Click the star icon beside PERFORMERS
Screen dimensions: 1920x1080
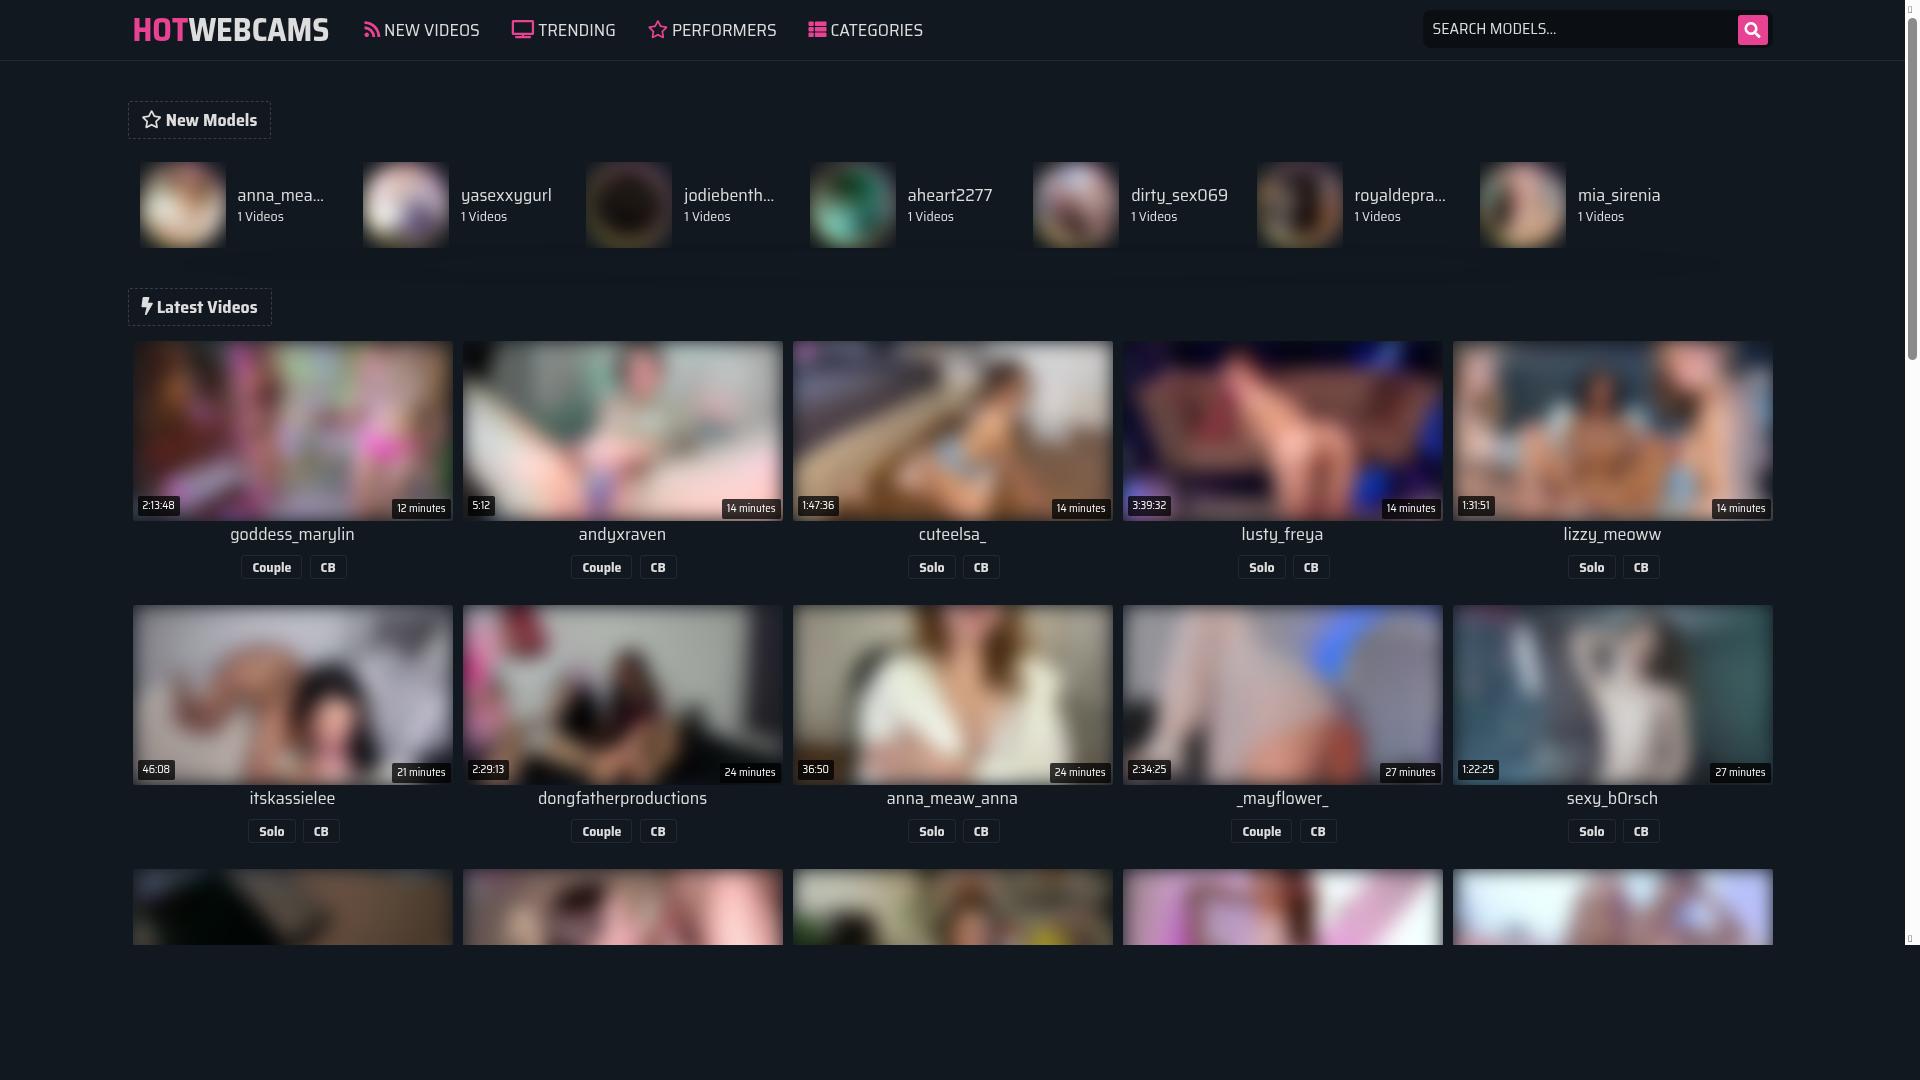point(657,30)
